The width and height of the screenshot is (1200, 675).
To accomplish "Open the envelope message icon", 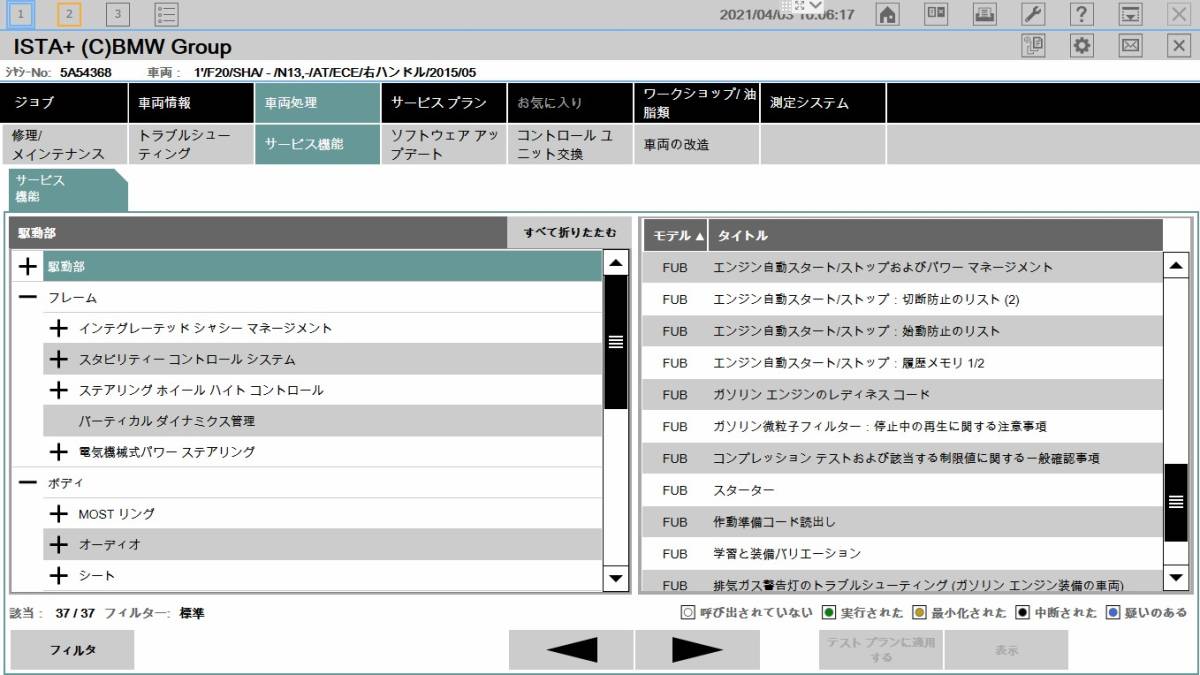I will 1130,47.
